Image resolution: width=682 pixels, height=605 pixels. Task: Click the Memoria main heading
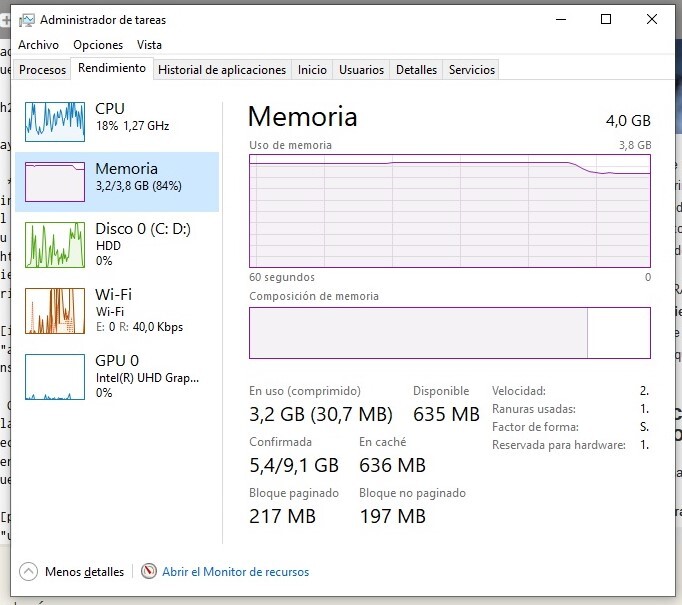303,117
